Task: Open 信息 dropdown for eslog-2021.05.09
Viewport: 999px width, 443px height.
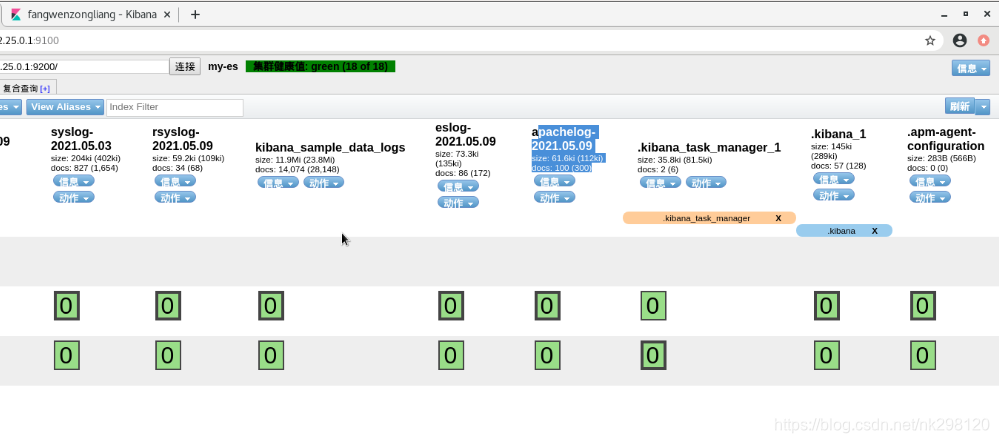Action: [458, 187]
